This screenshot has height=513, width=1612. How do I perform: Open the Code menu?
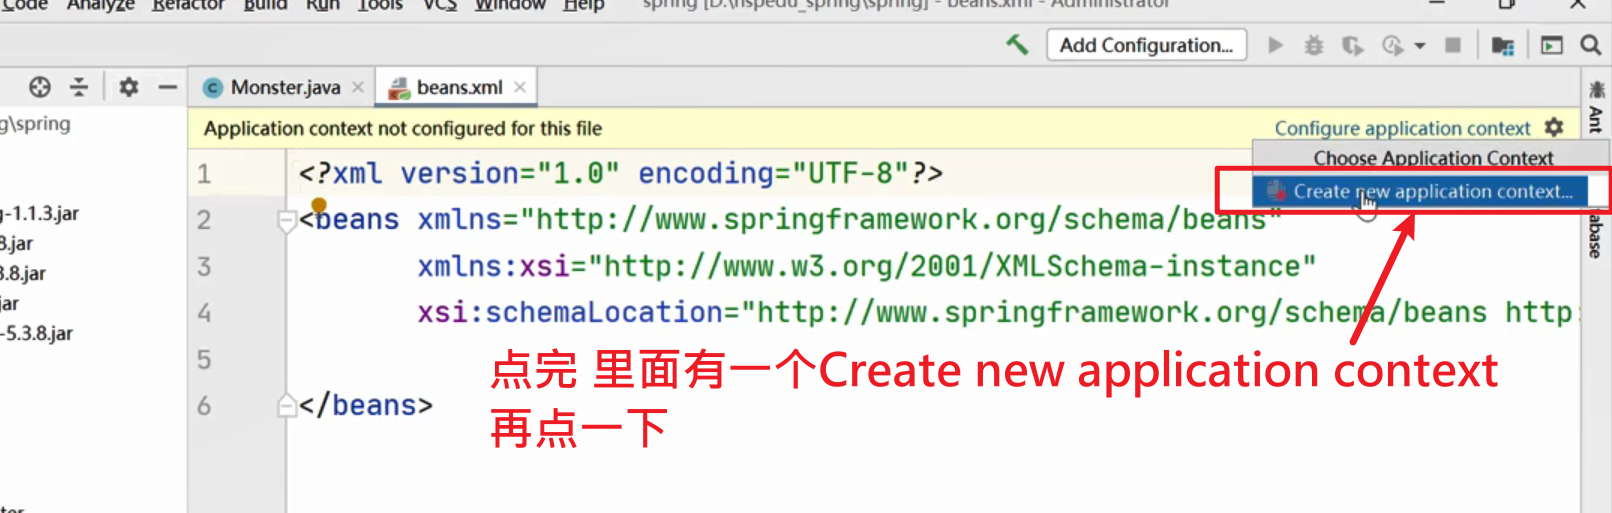pyautogui.click(x=24, y=5)
